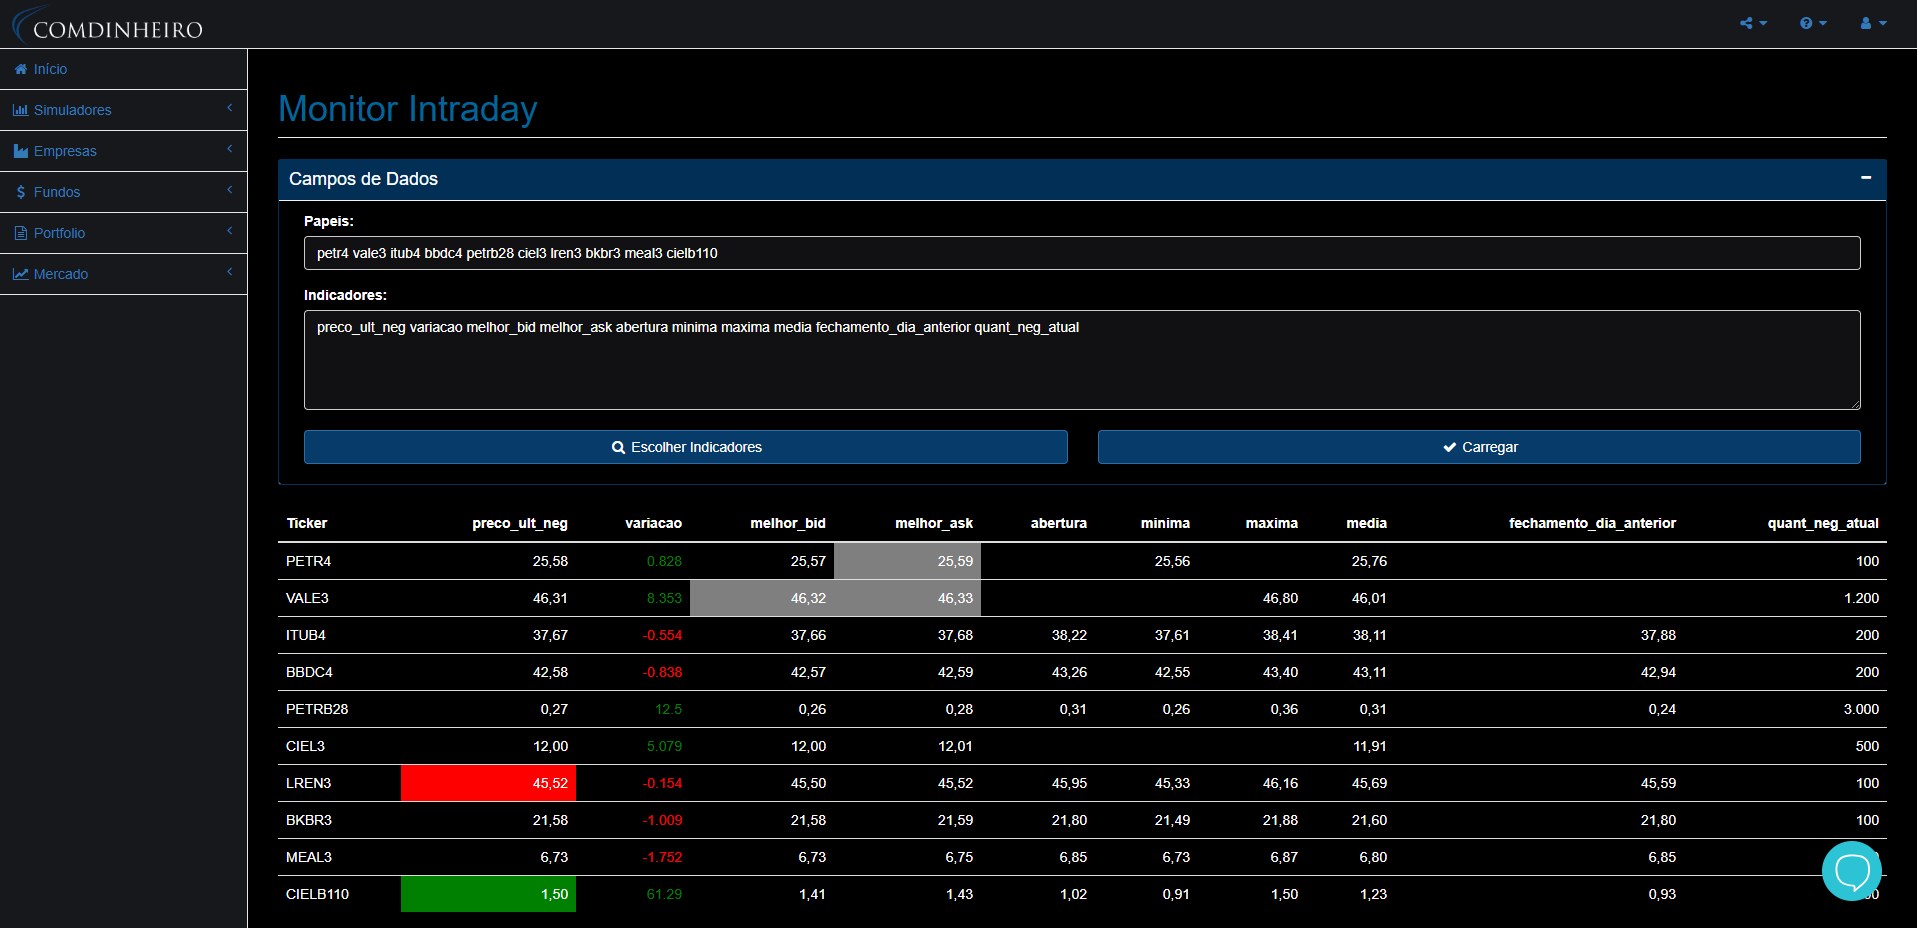Image resolution: width=1917 pixels, height=928 pixels.
Task: Open the Fundos menu item
Action: [x=123, y=192]
